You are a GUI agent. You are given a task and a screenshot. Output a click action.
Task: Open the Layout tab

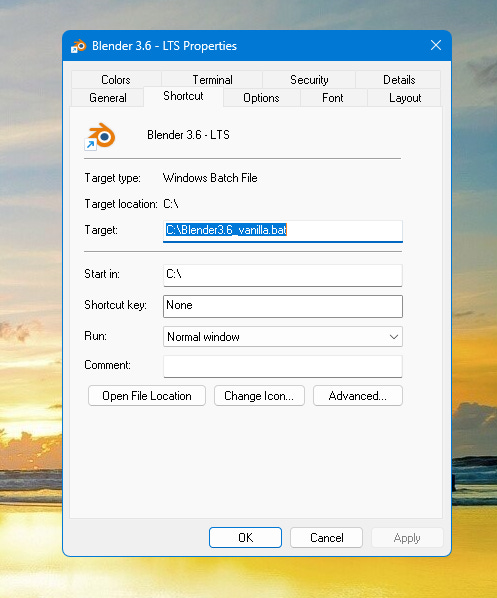pyautogui.click(x=405, y=98)
